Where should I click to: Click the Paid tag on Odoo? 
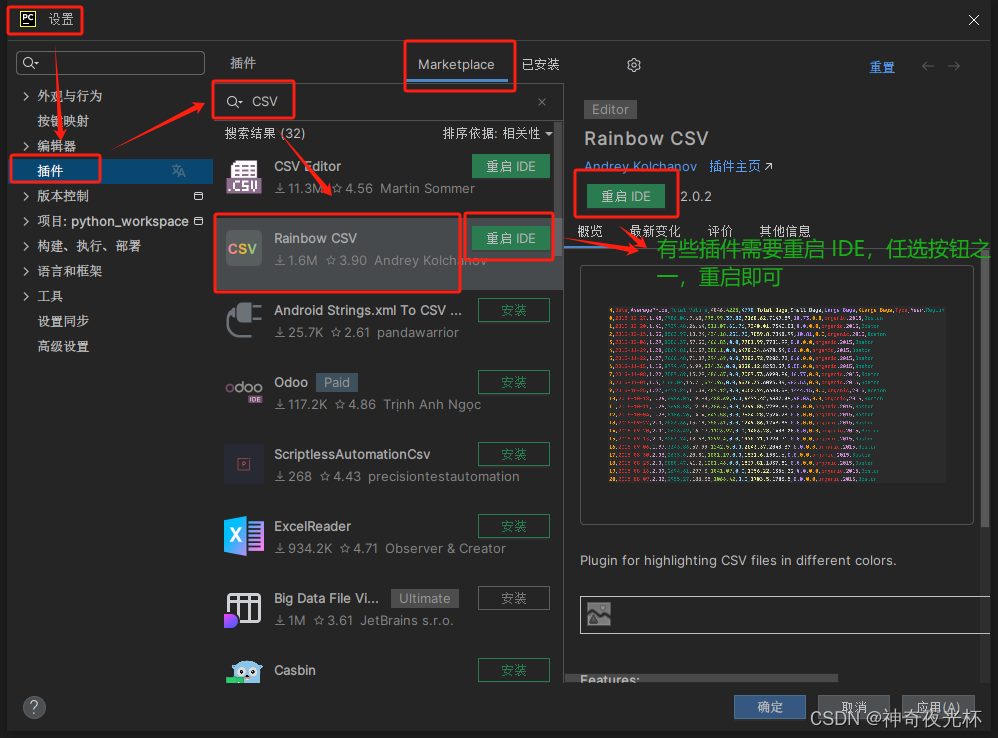point(337,382)
